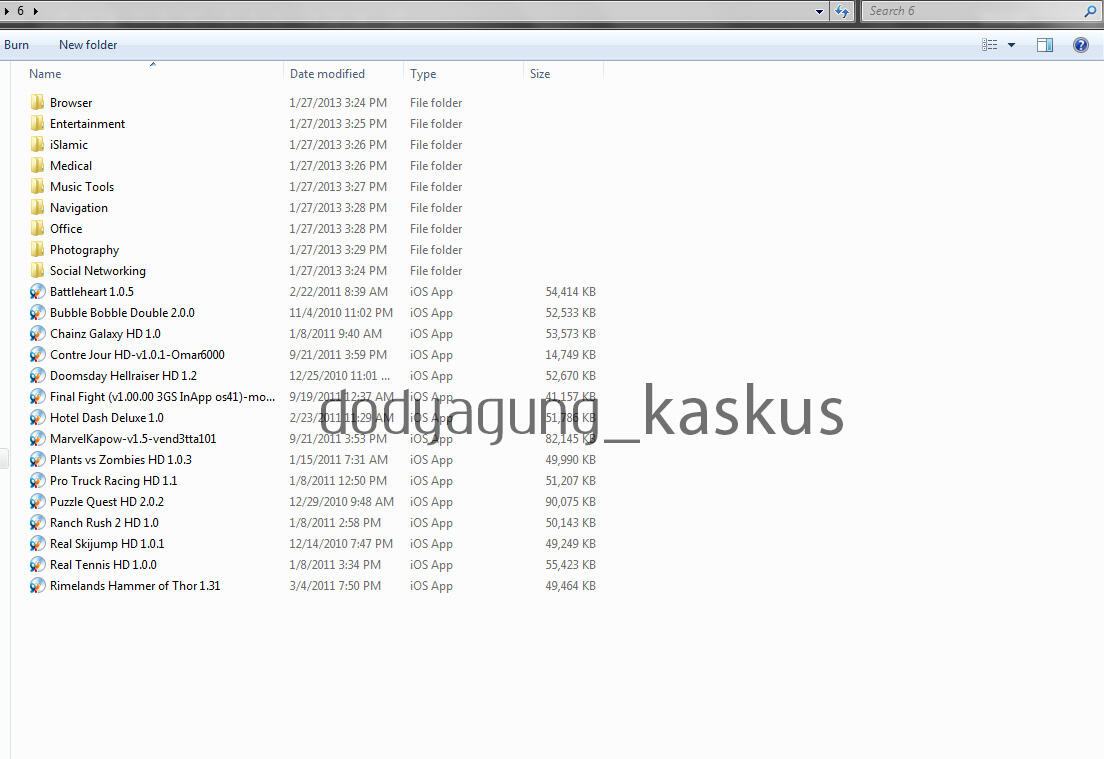Select the Puzzle Quest HD 2.0.2 file name
This screenshot has height=759, width=1104.
(x=107, y=502)
